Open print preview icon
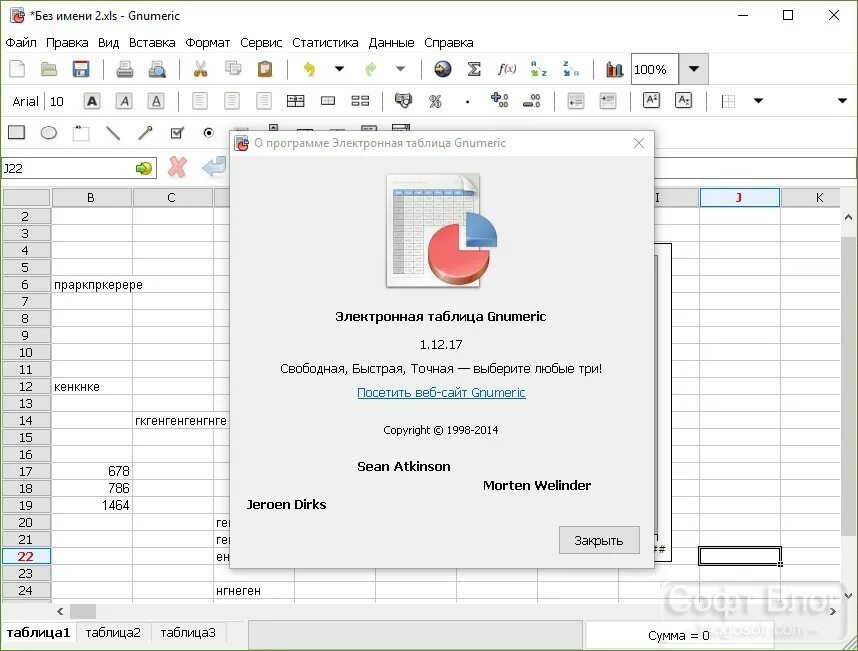This screenshot has height=651, width=858. pyautogui.click(x=157, y=69)
